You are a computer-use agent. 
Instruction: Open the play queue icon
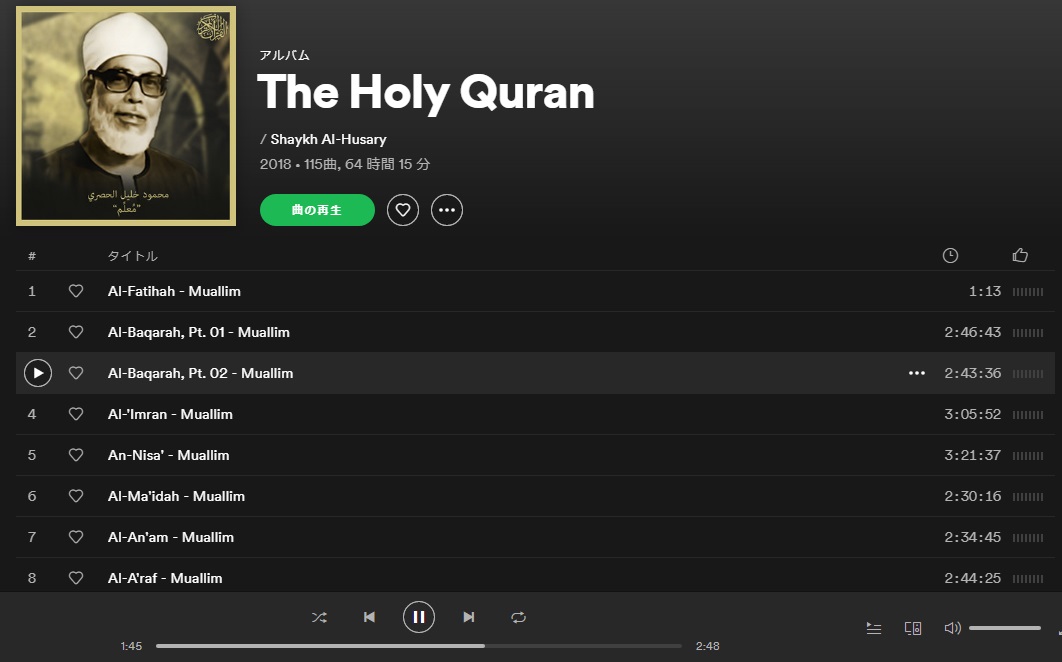874,628
